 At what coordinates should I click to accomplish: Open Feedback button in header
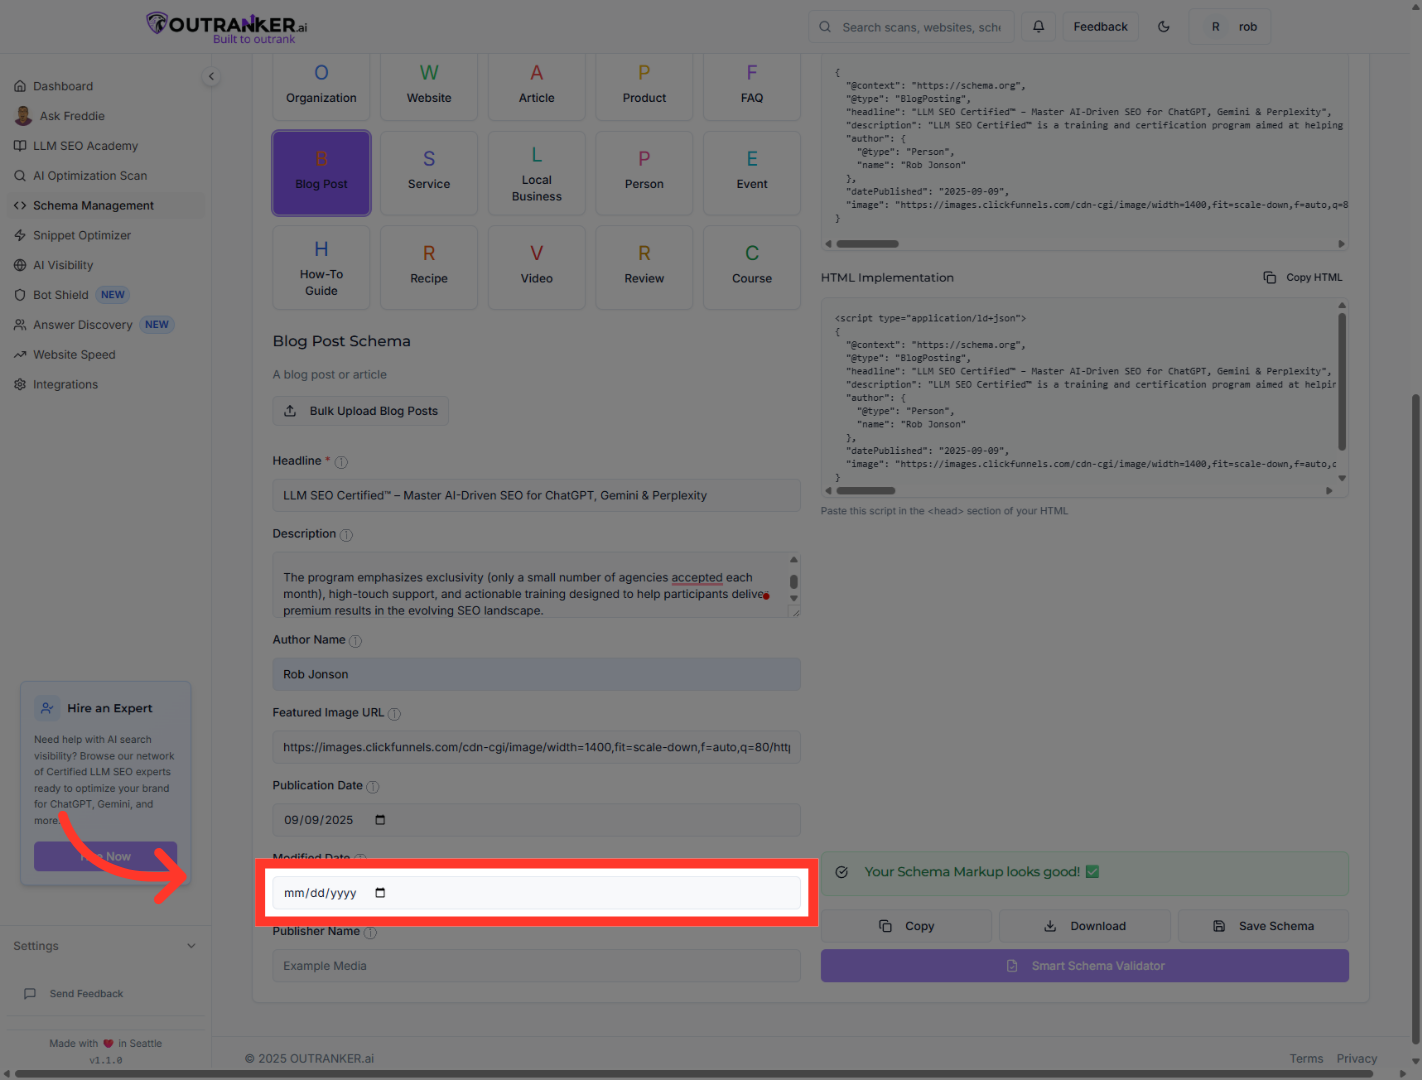1100,27
